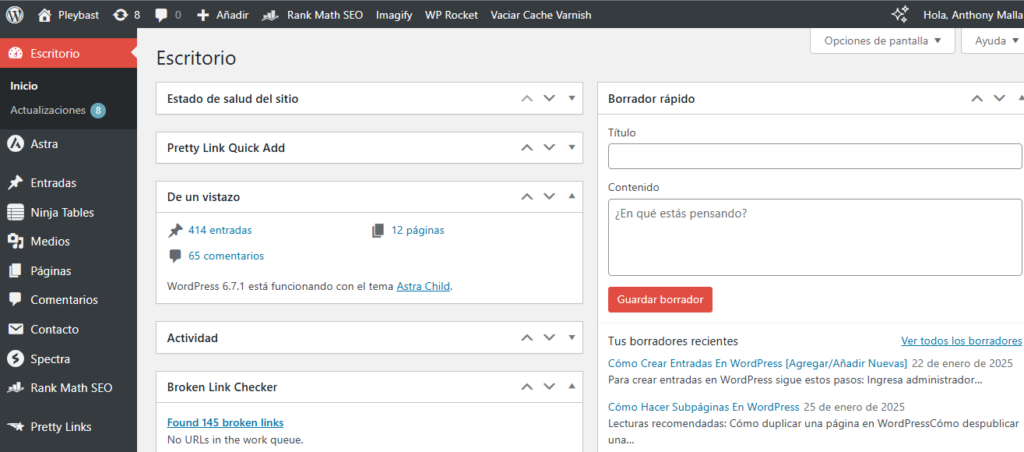Click the Contacto envelope icon in sidebar
The width and height of the screenshot is (1024, 452).
(x=16, y=329)
